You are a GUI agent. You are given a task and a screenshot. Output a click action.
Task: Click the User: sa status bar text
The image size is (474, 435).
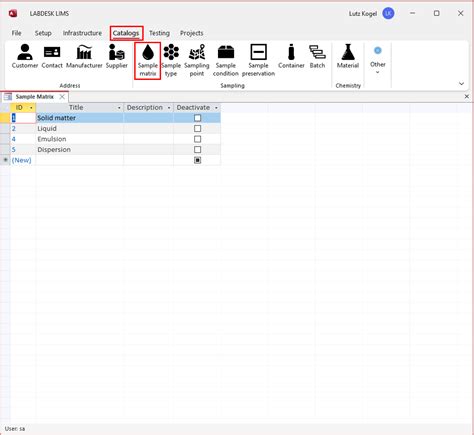tap(15, 429)
